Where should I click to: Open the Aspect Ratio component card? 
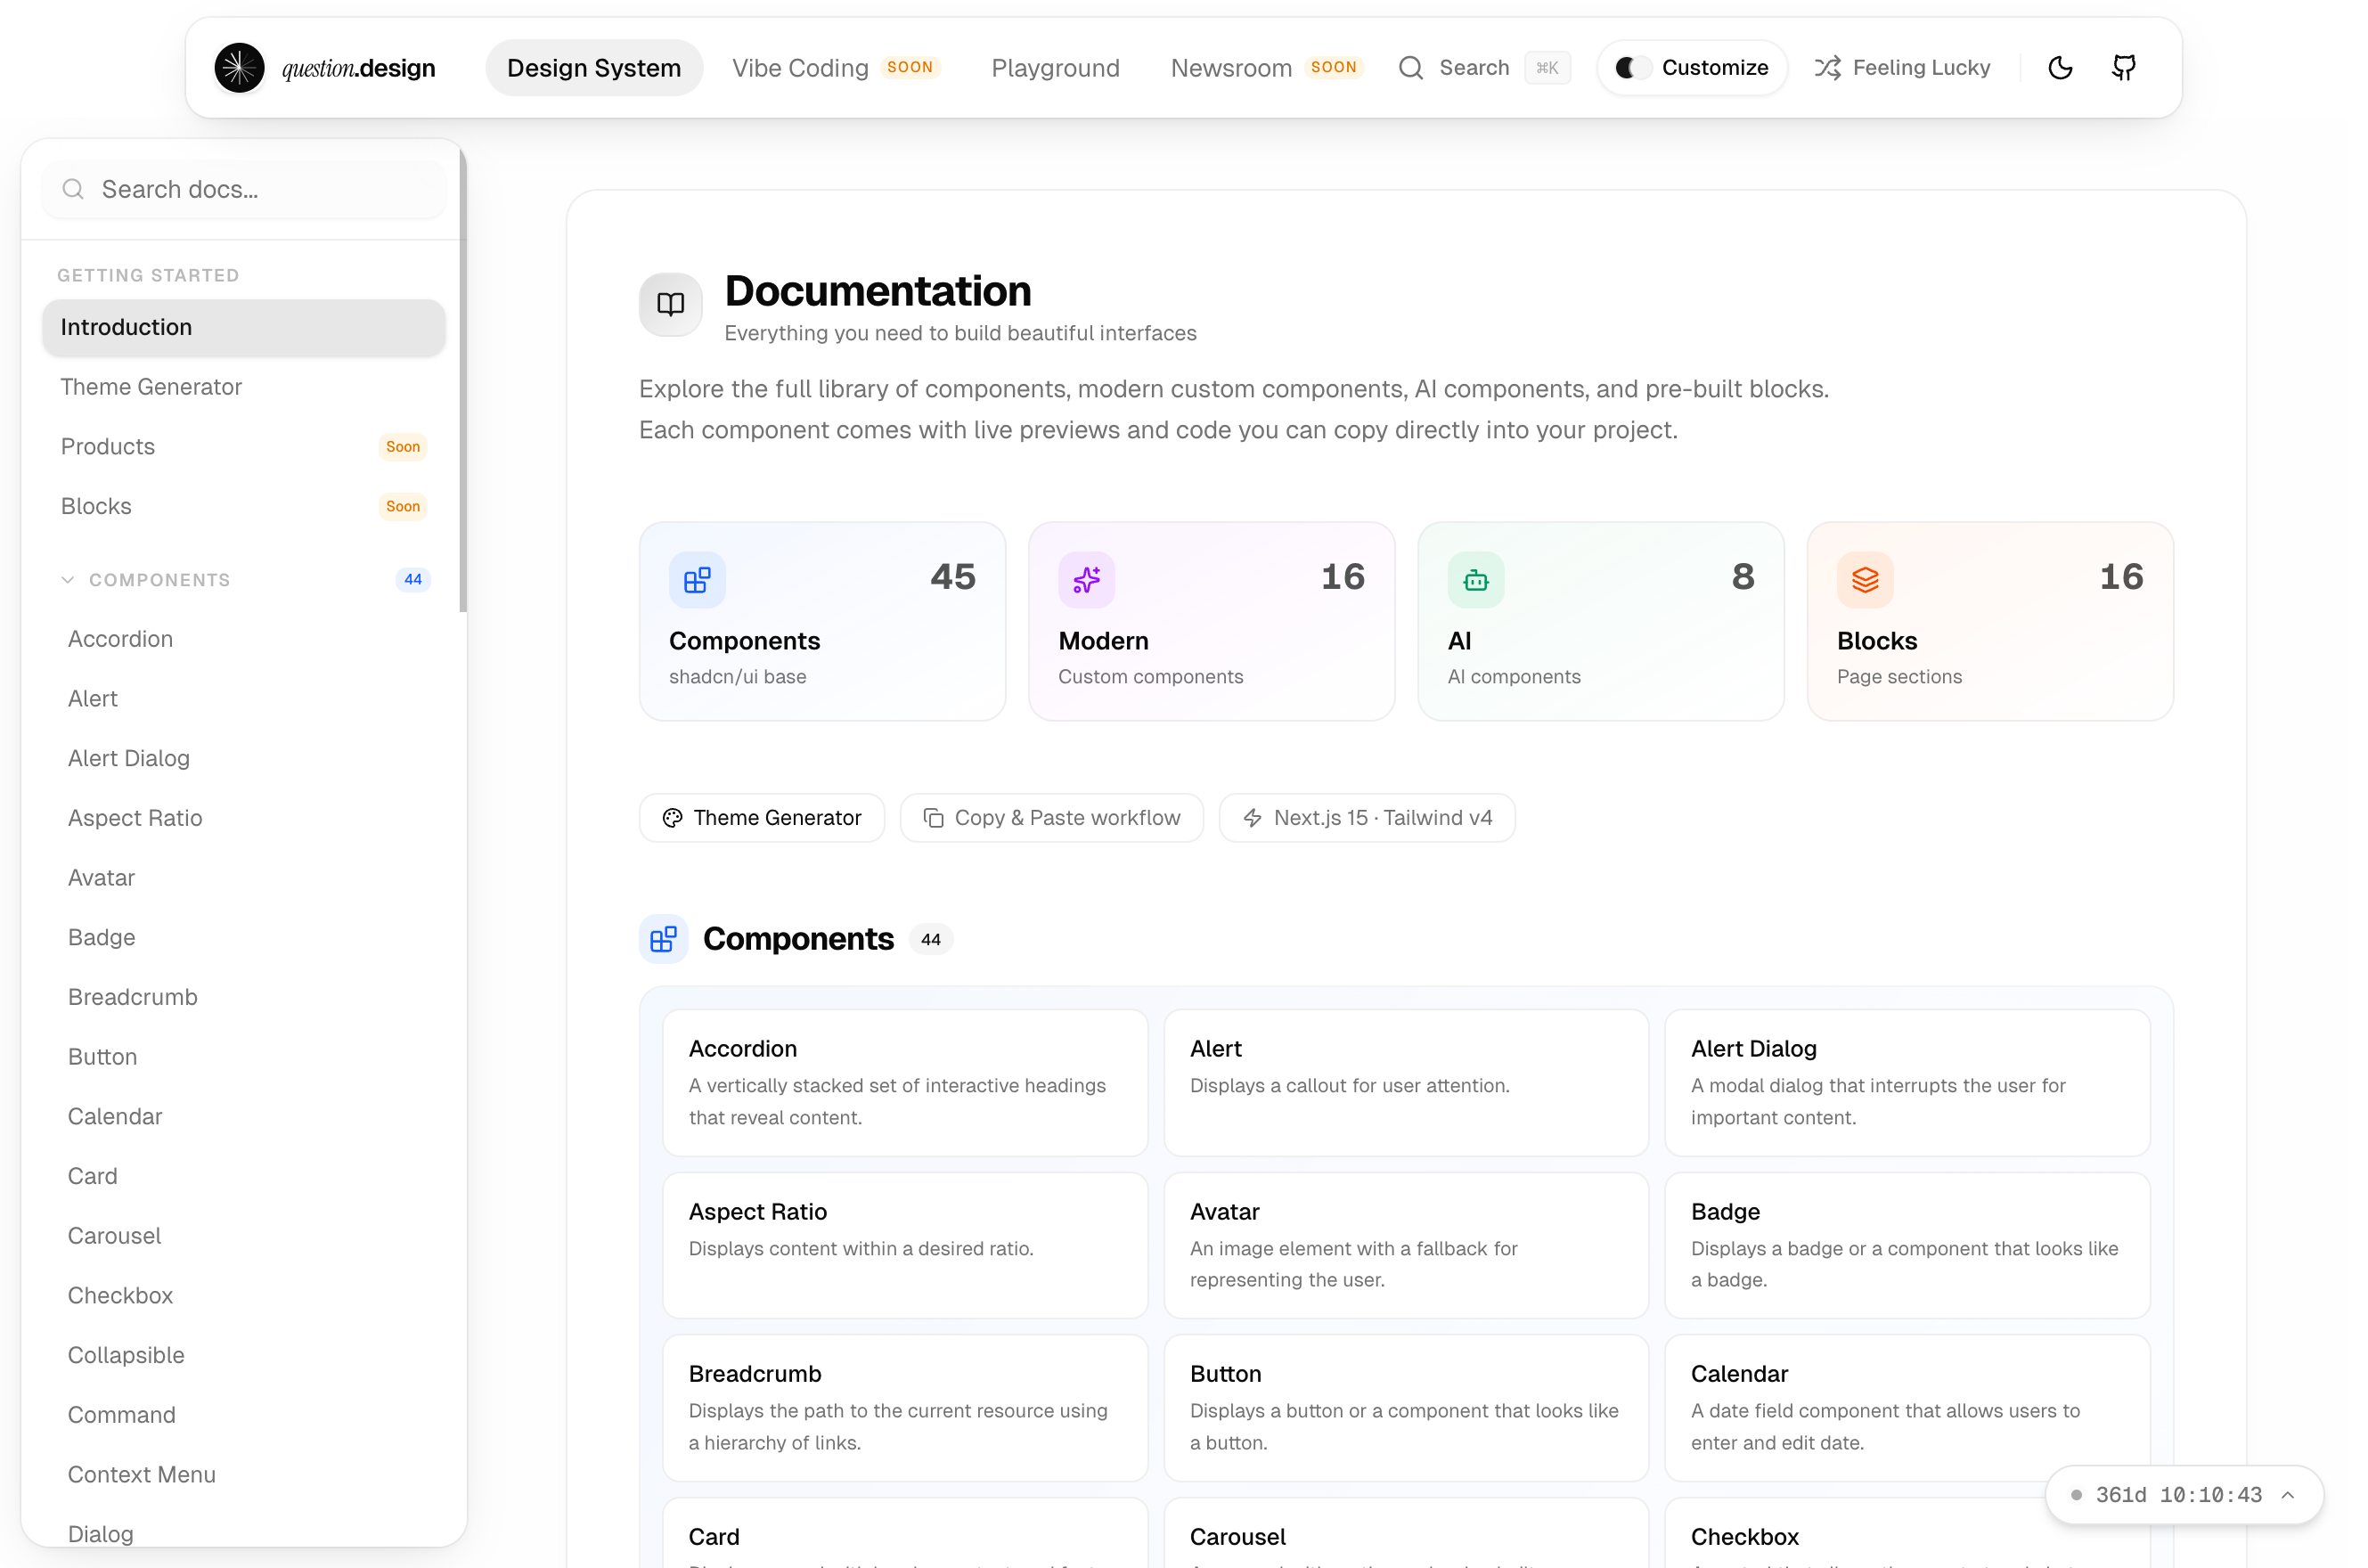905,1245
